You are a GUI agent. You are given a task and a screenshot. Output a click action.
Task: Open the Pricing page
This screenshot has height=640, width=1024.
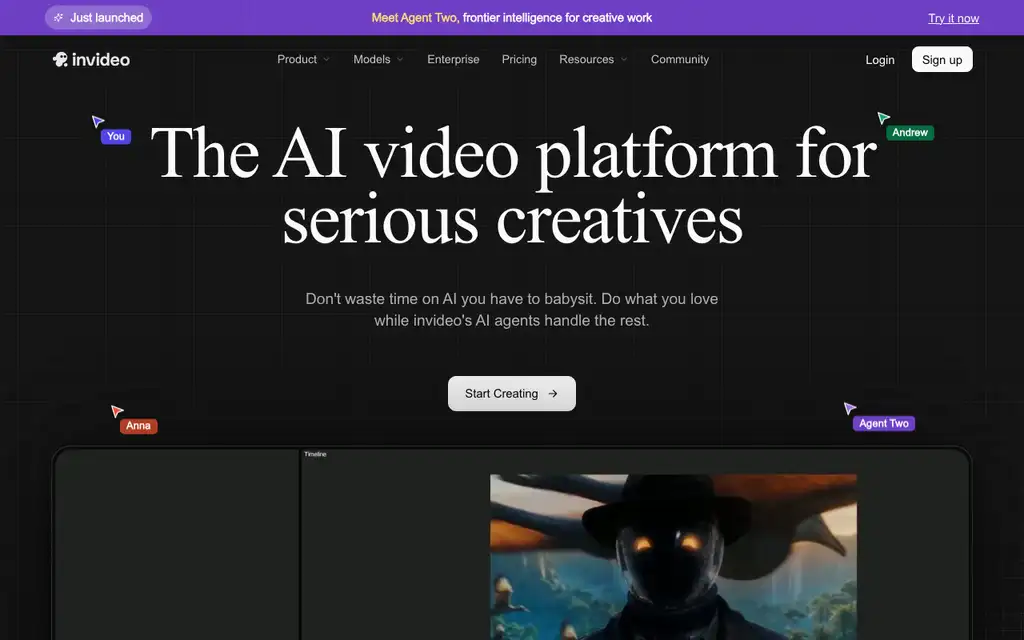pyautogui.click(x=519, y=59)
